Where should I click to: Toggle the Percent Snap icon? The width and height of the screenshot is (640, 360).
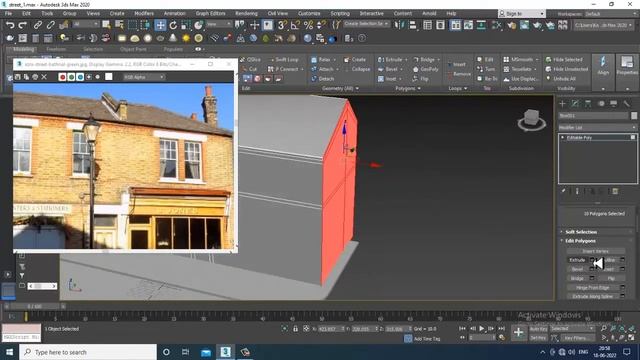308,25
